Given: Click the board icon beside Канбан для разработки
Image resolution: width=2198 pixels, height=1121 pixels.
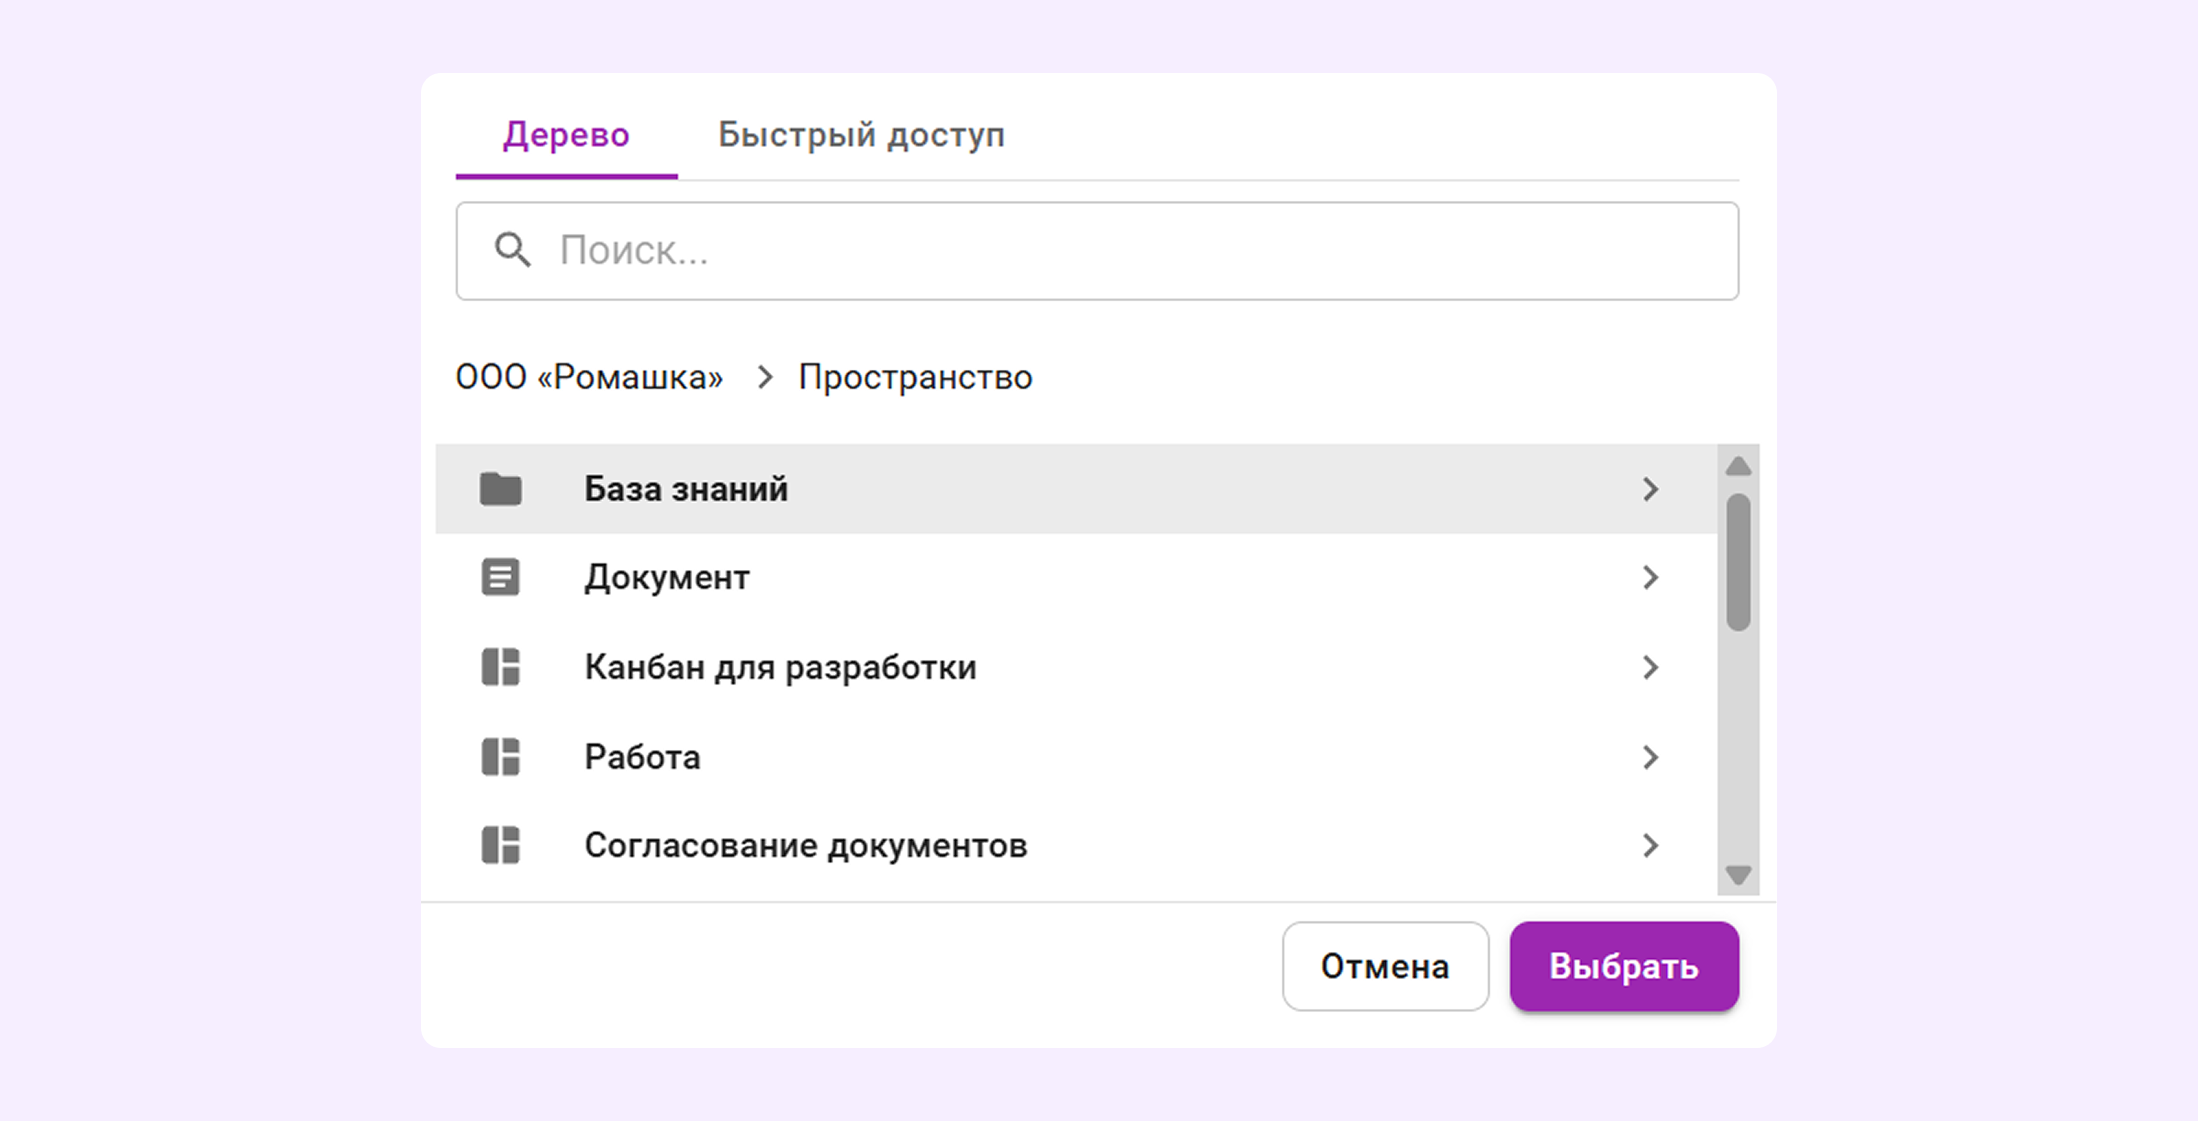Looking at the screenshot, I should pyautogui.click(x=500, y=667).
